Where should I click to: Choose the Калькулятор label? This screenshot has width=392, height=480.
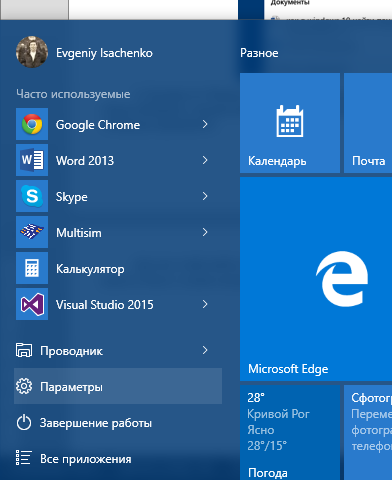tap(90, 269)
